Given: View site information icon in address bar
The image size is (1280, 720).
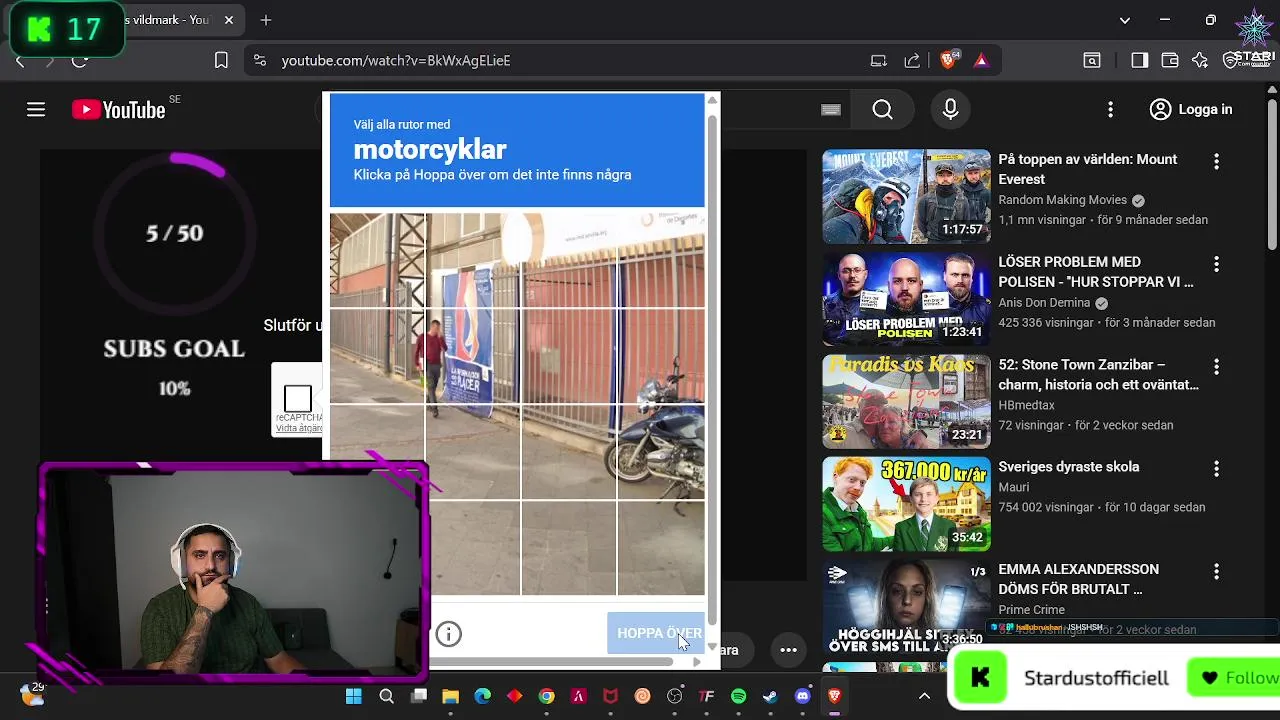Looking at the screenshot, I should coord(260,60).
